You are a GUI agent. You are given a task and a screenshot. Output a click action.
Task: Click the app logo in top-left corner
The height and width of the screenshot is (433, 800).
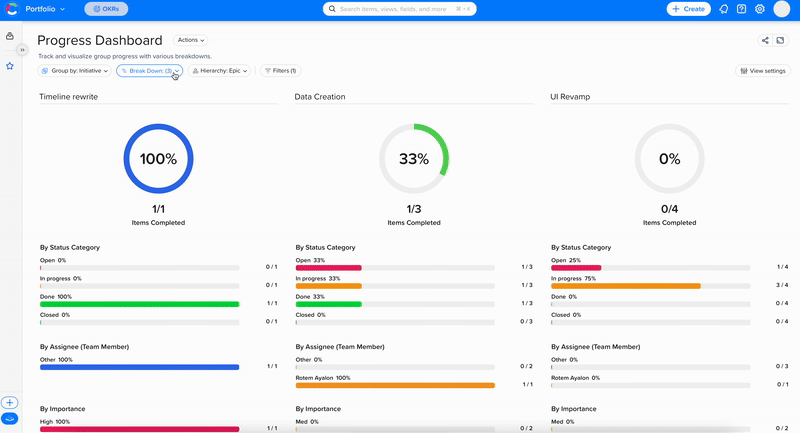[x=12, y=9]
